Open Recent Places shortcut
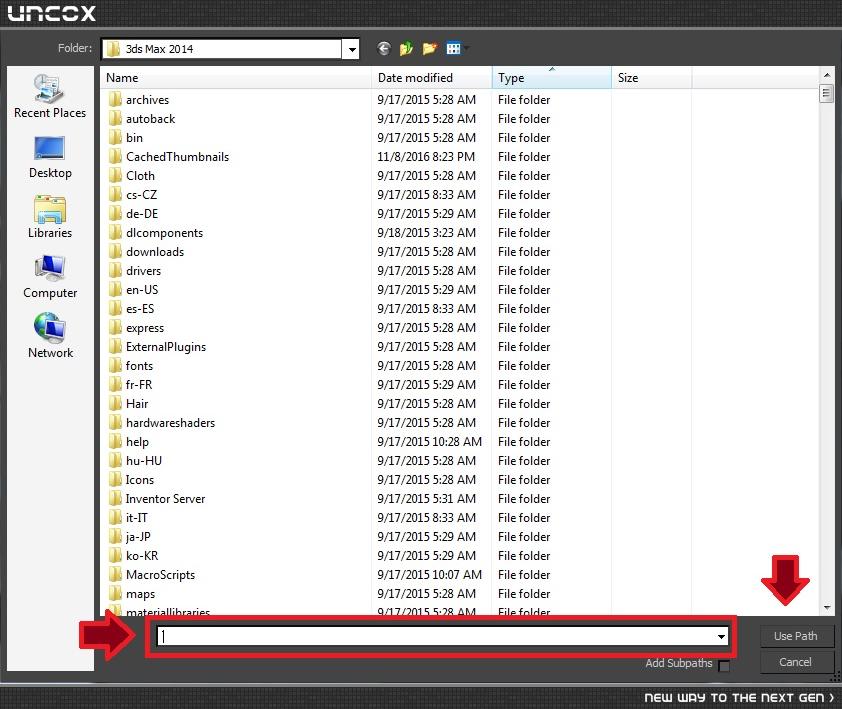 50,97
